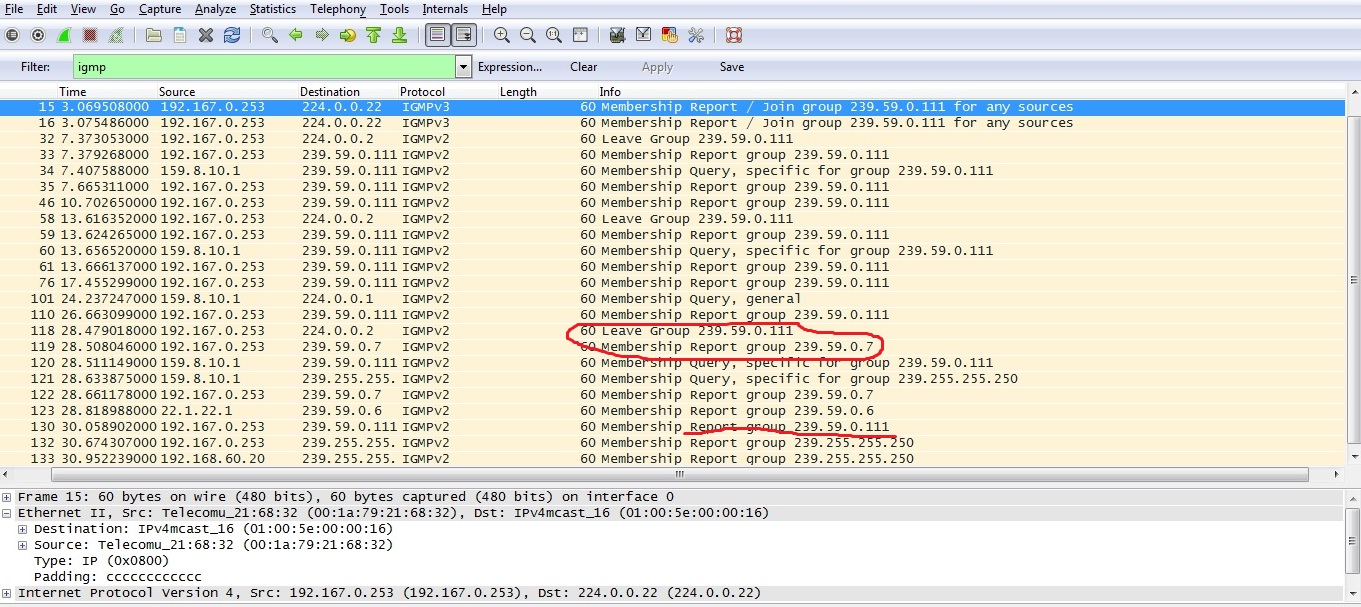Jump to the first packet
The width and height of the screenshot is (1361, 607).
(x=374, y=35)
